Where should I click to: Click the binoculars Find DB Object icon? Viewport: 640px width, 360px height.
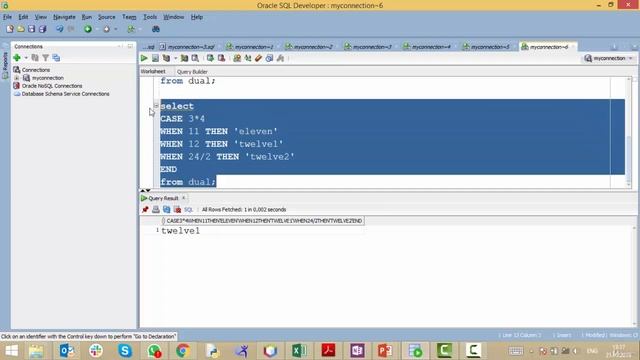tap(156, 29)
